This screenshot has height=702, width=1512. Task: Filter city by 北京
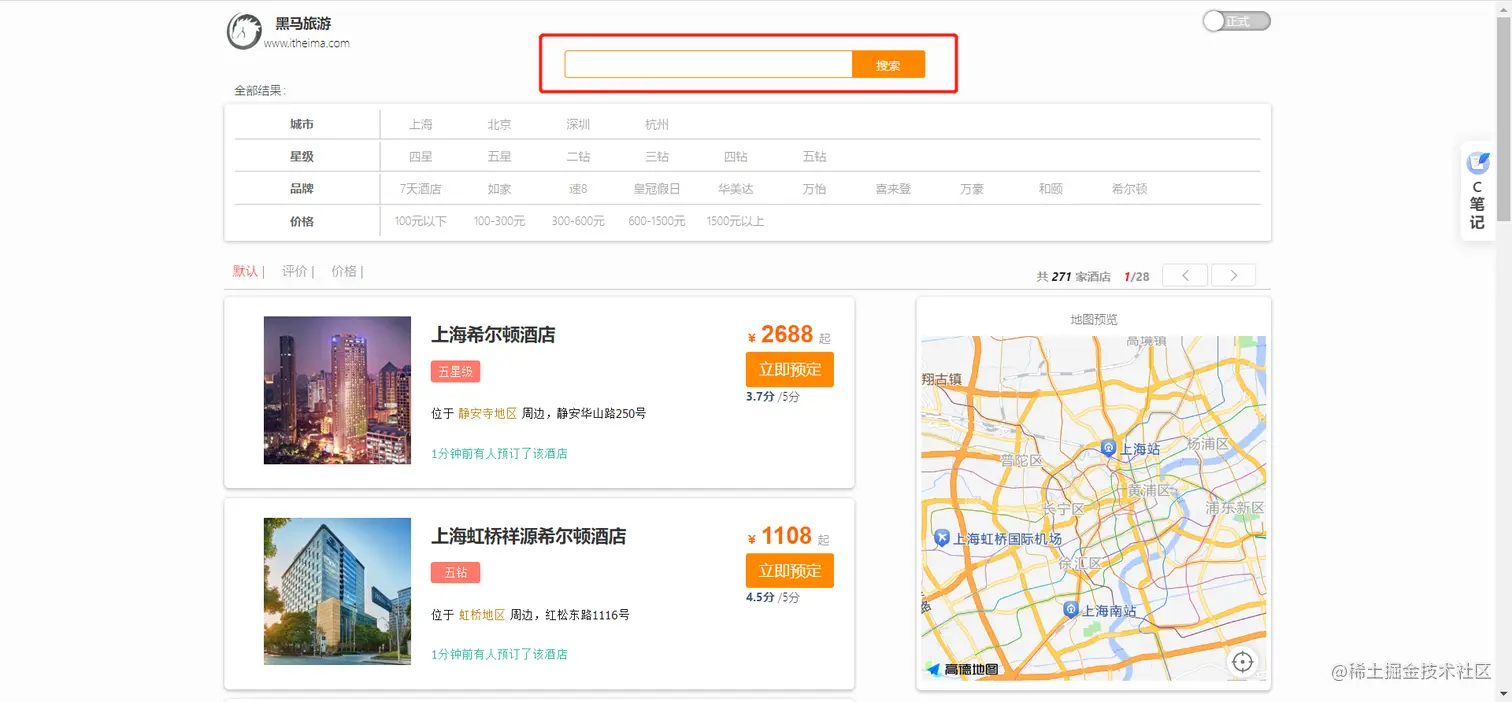pos(499,125)
